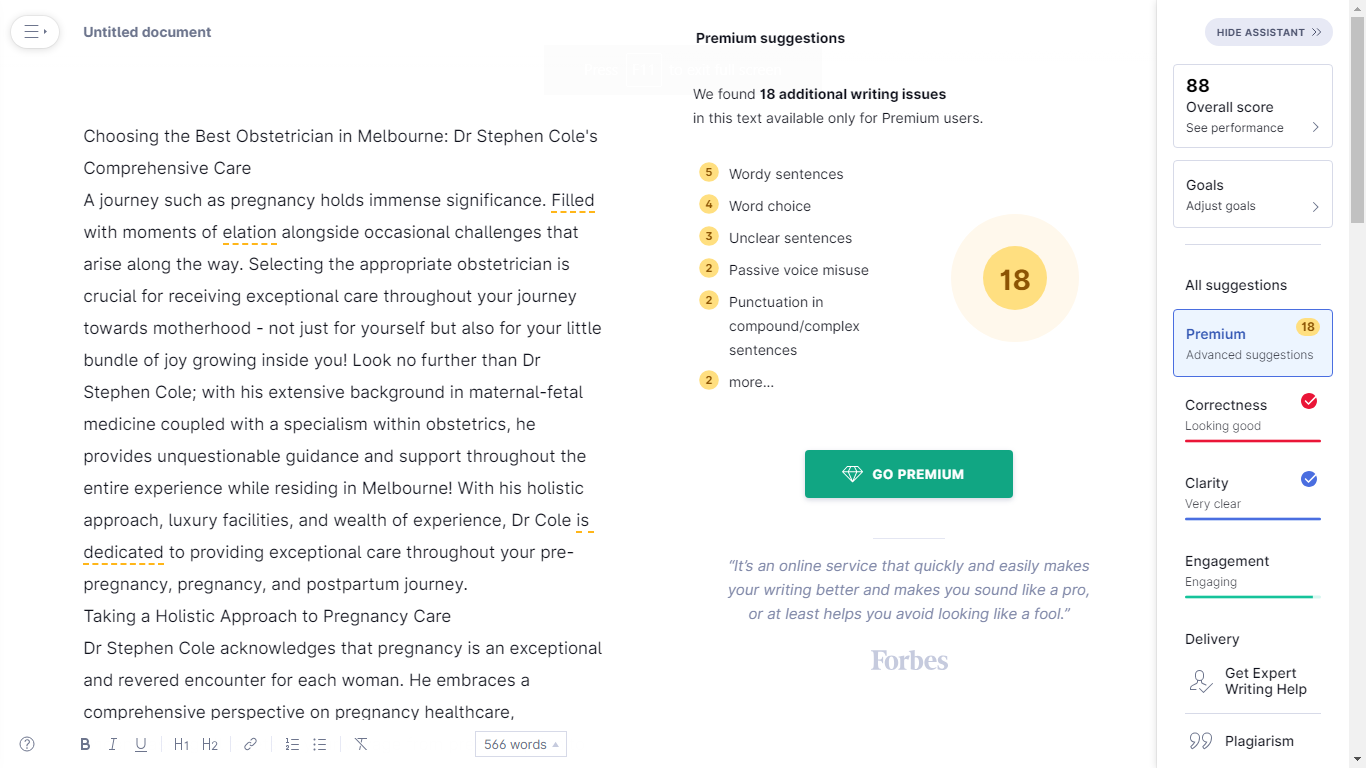Expand the Overall score performance details

coord(1252,106)
